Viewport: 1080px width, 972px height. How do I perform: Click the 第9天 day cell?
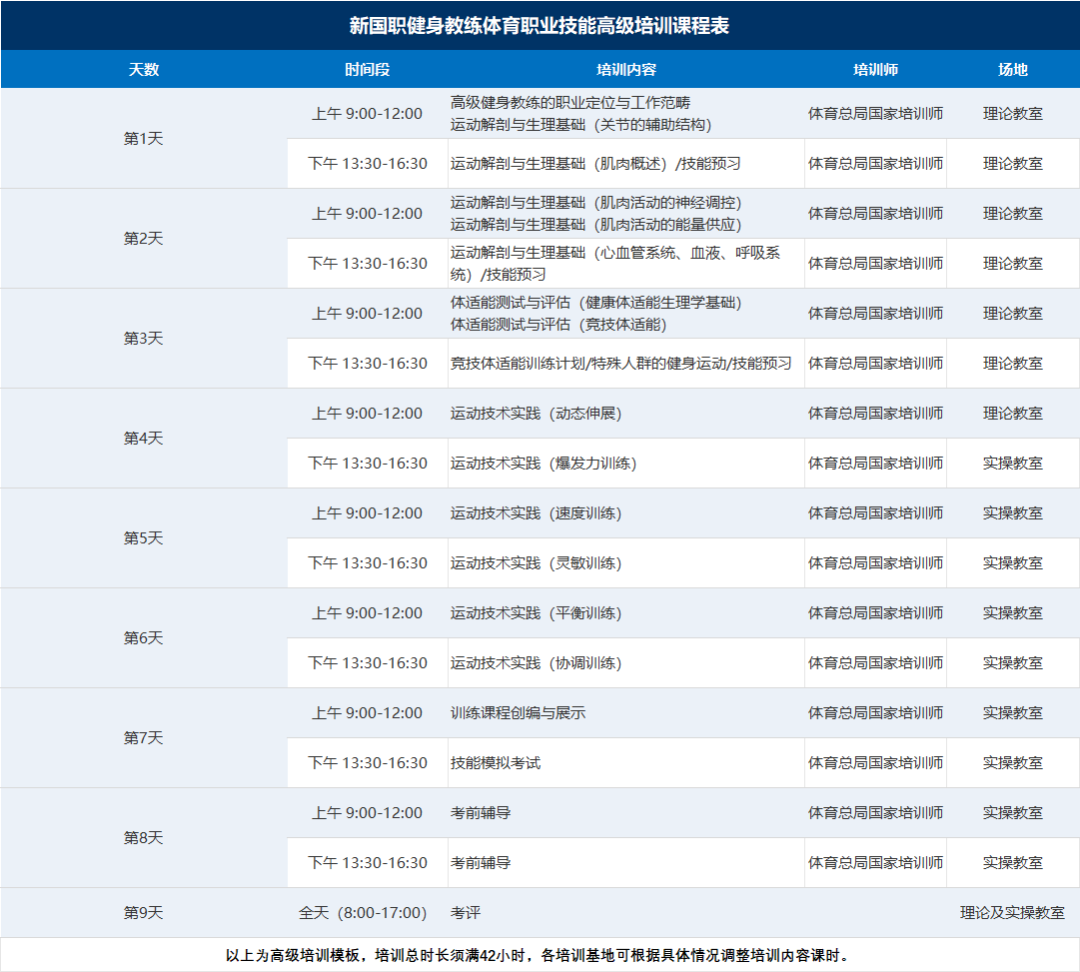pos(143,913)
